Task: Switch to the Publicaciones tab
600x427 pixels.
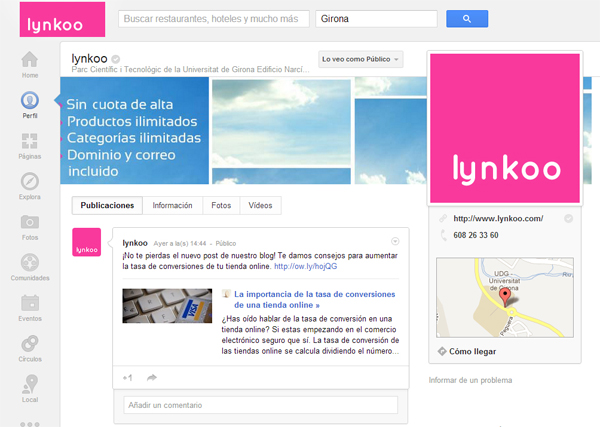Action: tap(107, 205)
